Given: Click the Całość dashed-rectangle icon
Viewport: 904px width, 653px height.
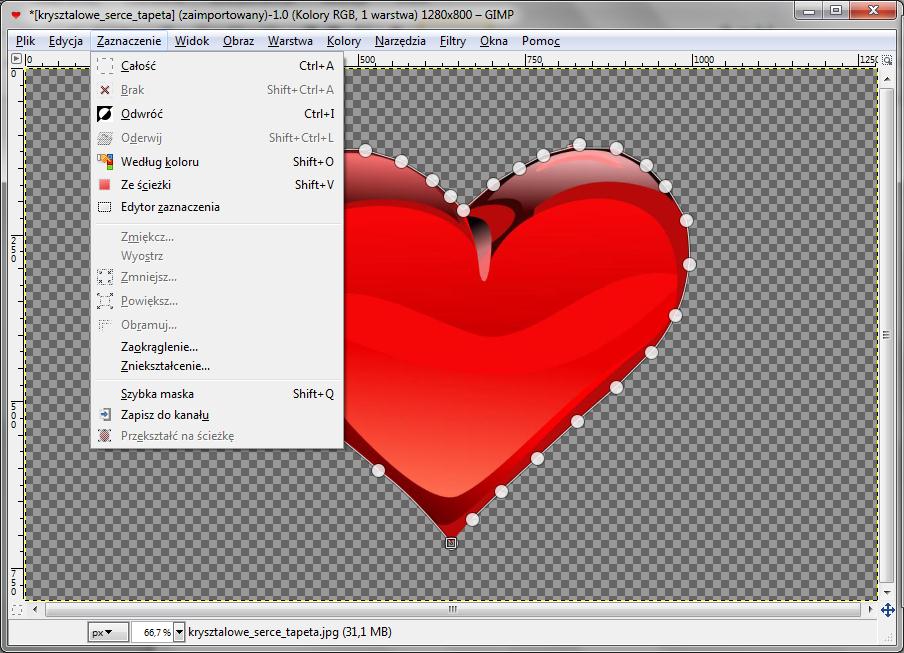Looking at the screenshot, I should [105, 66].
